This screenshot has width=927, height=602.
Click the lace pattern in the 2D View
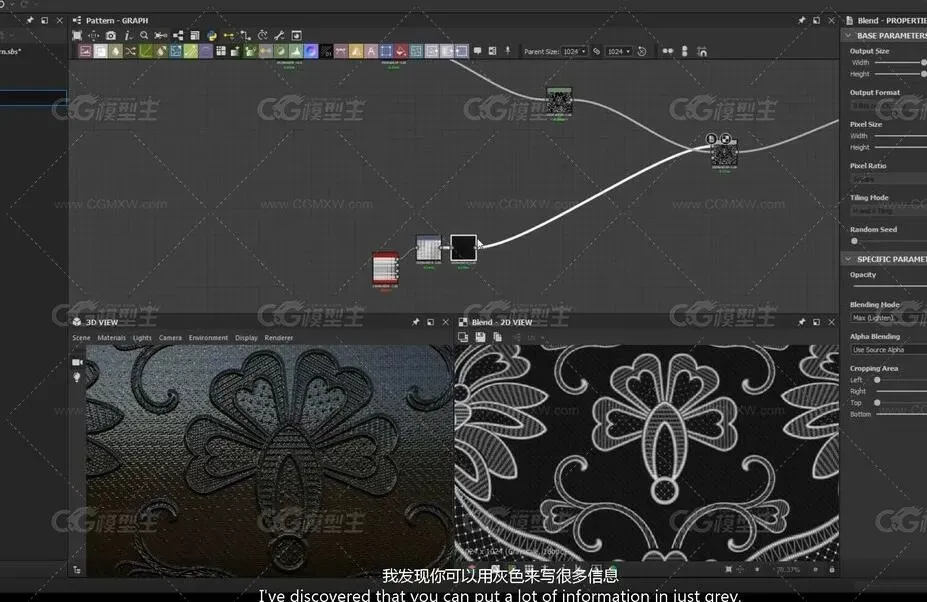pyautogui.click(x=647, y=453)
